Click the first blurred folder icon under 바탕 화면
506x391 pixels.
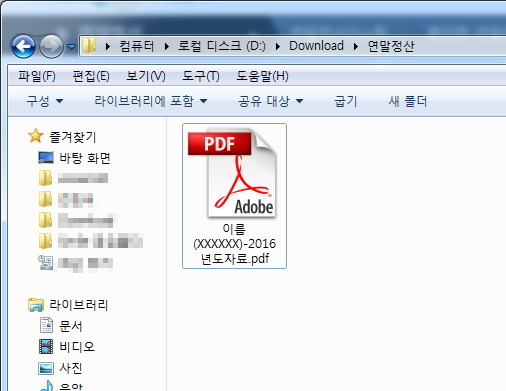point(45,178)
